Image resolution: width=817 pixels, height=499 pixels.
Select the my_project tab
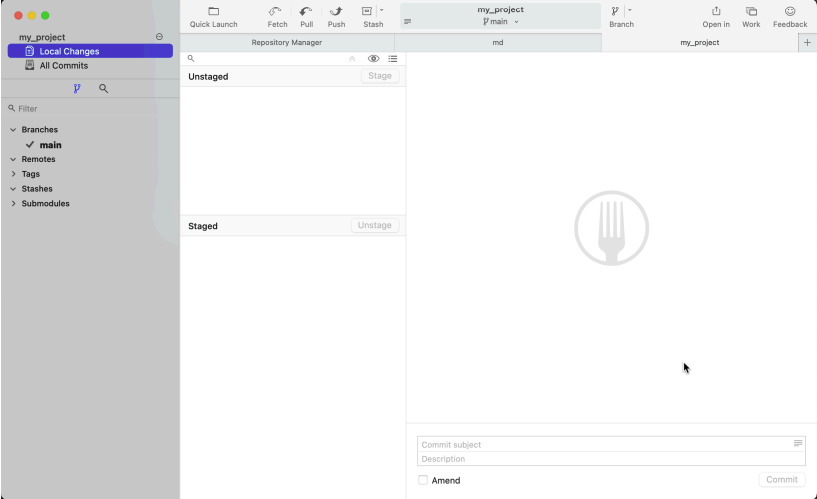point(699,43)
